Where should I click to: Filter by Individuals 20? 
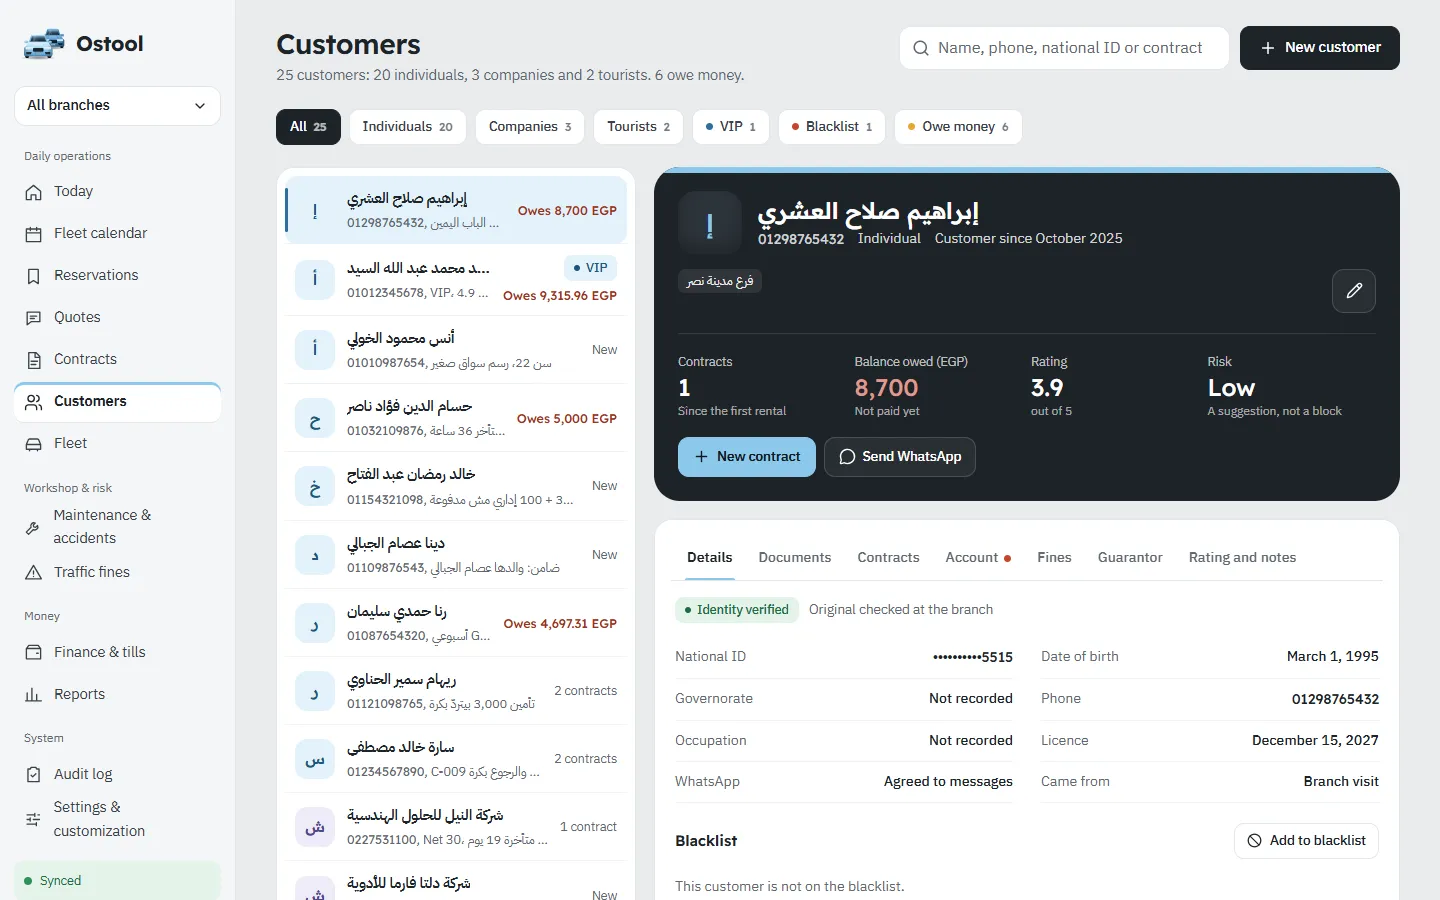tap(407, 127)
